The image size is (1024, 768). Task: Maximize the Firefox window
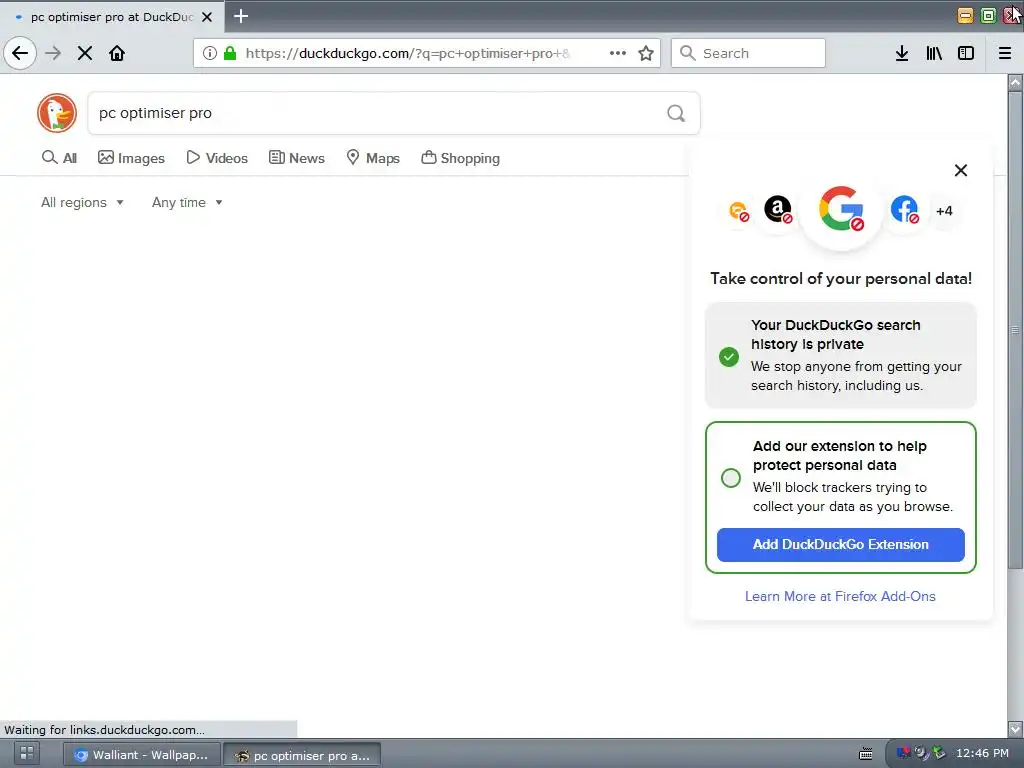coord(988,16)
